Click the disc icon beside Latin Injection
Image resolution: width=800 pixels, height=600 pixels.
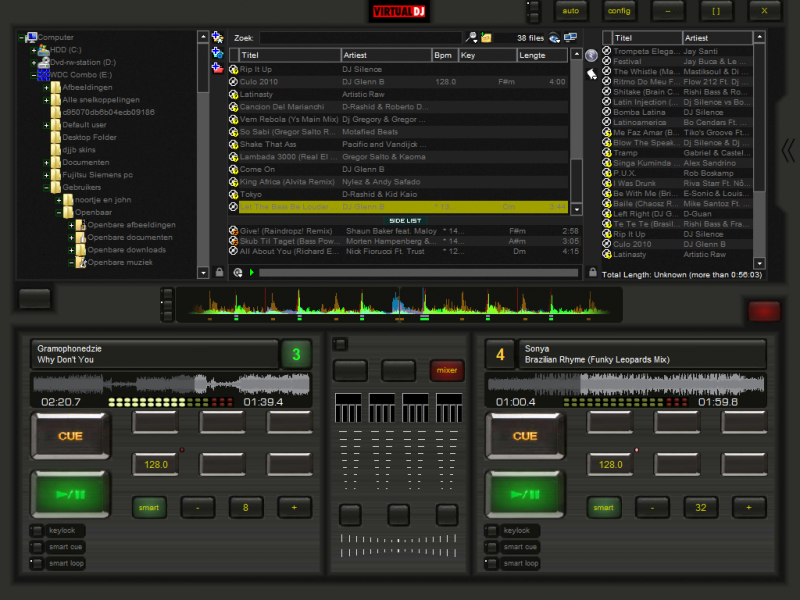[607, 102]
